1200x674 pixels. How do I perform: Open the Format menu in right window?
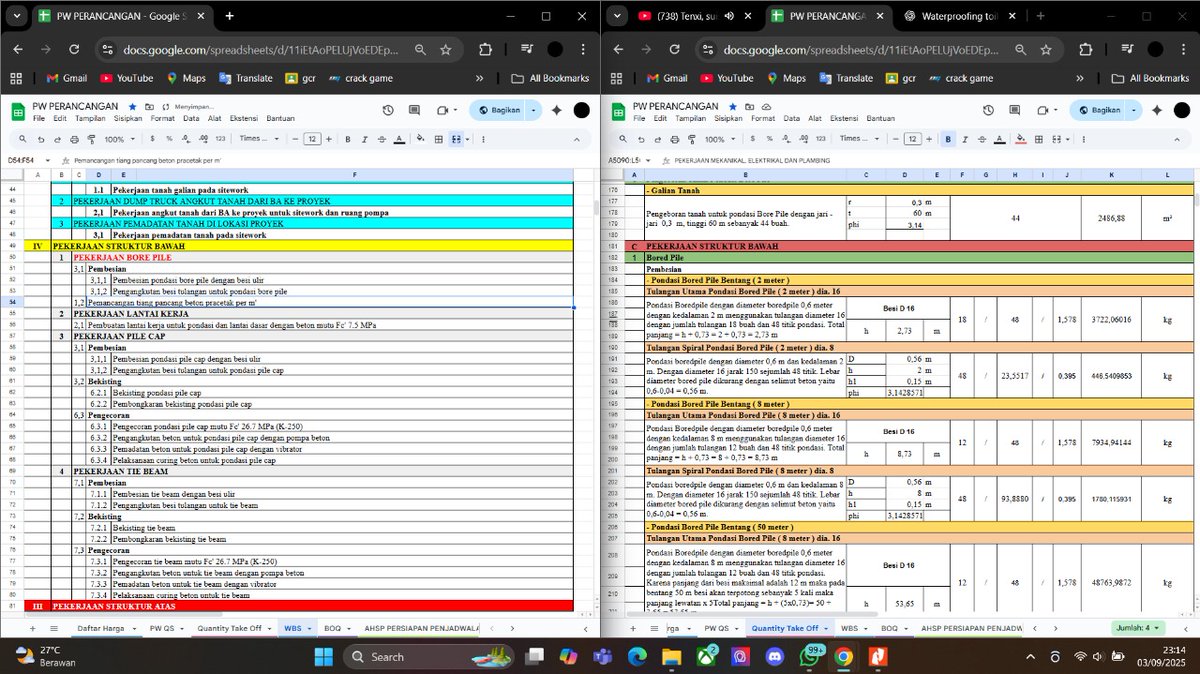point(763,118)
